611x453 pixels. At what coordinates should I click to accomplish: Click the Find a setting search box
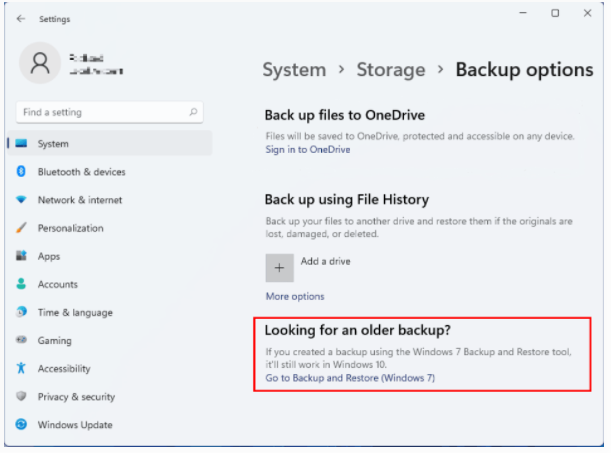click(x=100, y=113)
